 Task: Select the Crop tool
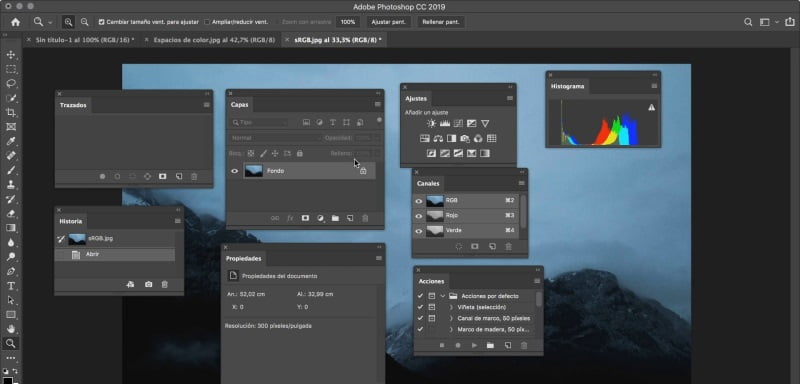click(11, 112)
